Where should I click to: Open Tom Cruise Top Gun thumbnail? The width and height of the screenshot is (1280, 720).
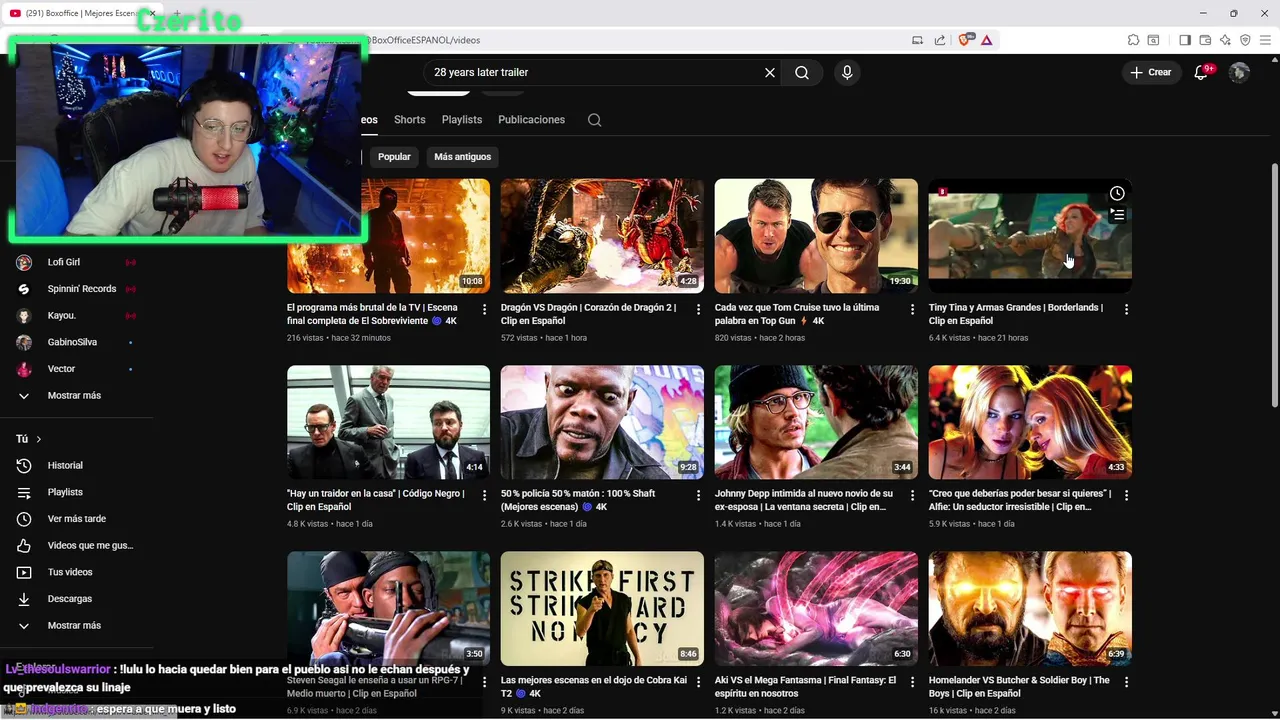click(816, 236)
